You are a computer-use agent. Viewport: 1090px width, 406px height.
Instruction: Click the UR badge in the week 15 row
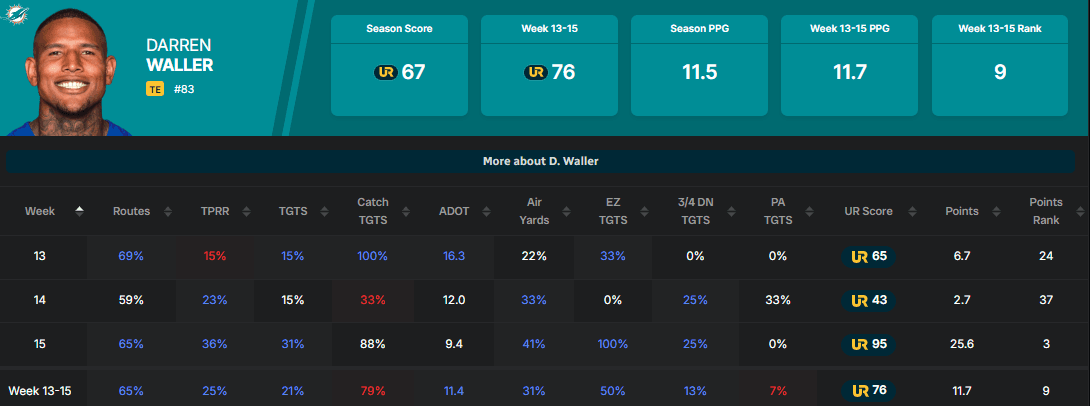(x=858, y=343)
